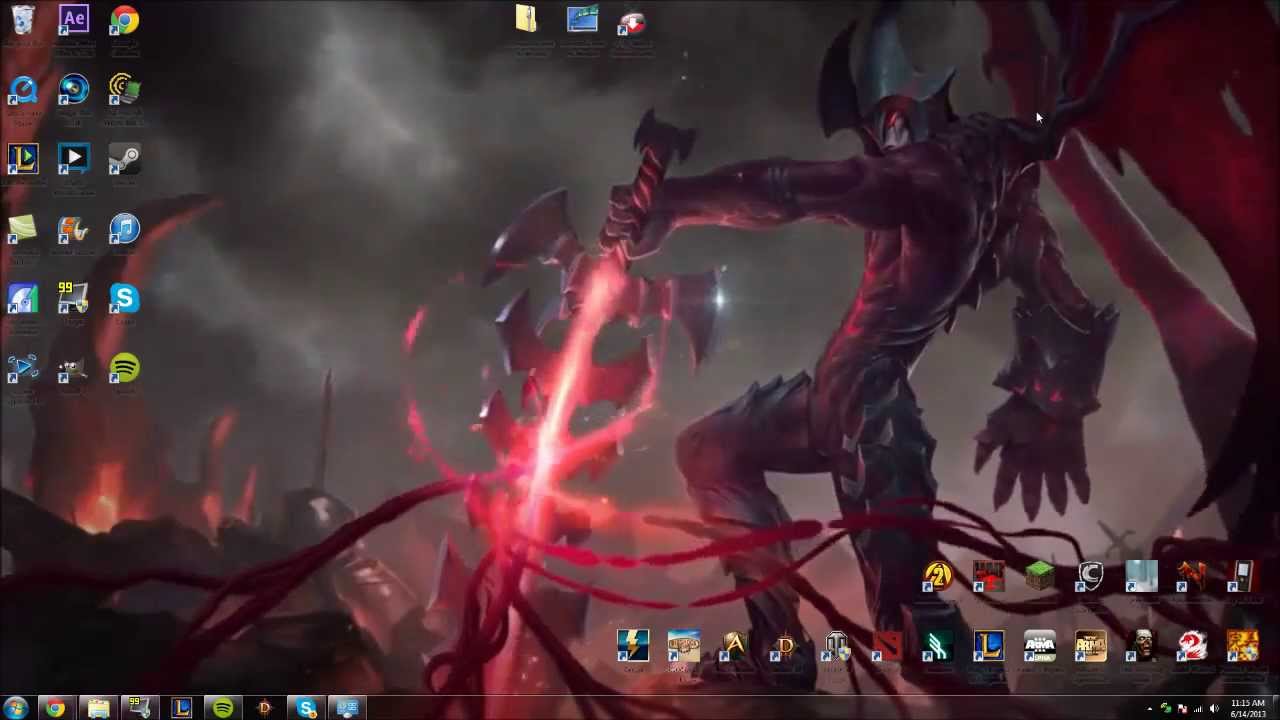
Task: Open the blue disc-case desktop shortcut
Action: pos(22,299)
